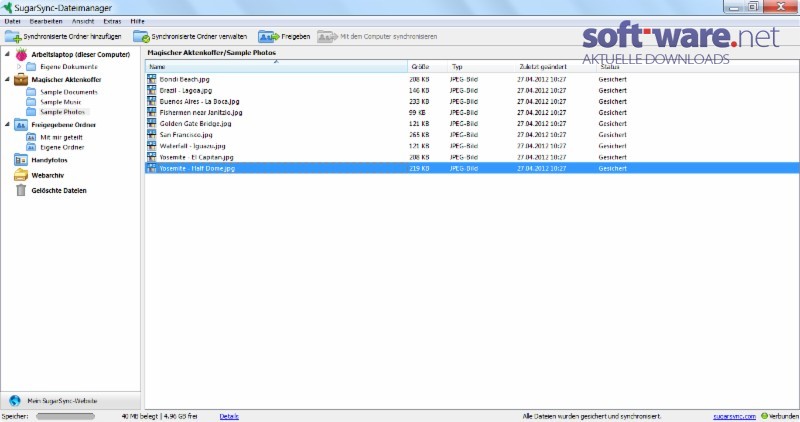
Task: Click the green Verbunden status icon
Action: pos(764,416)
